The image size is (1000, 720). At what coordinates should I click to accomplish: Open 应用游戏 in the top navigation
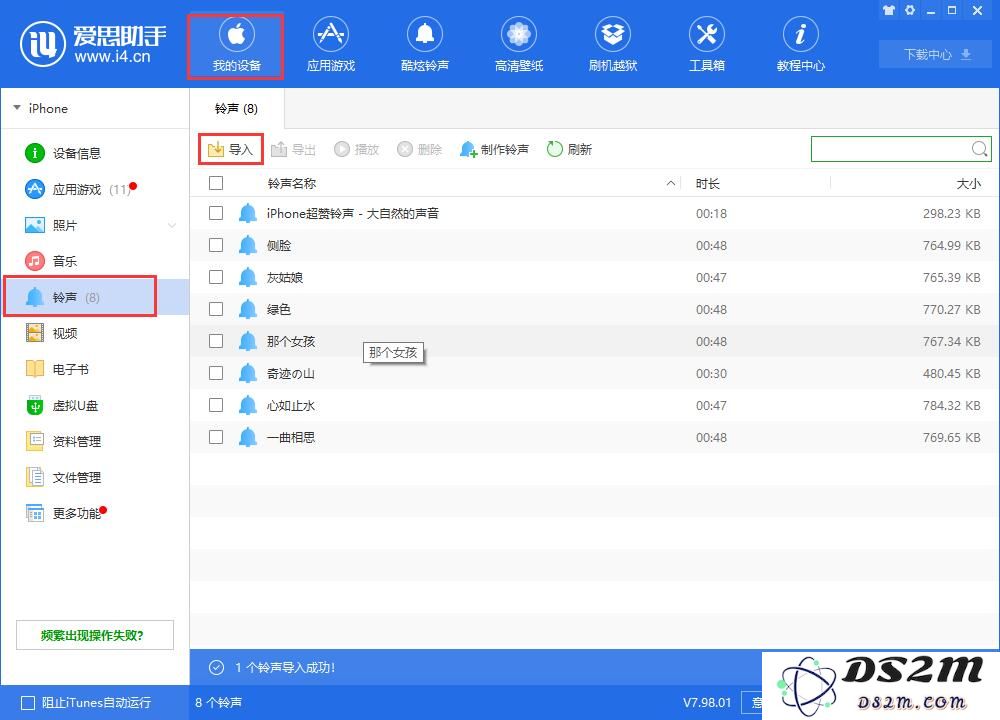(330, 46)
